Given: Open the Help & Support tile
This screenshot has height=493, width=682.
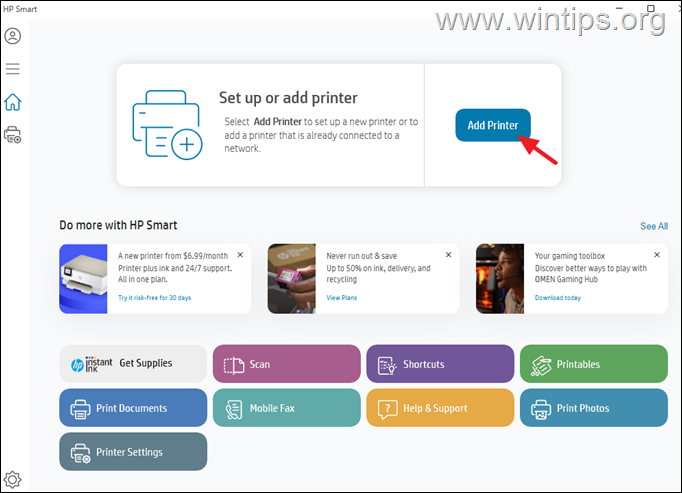Looking at the screenshot, I should click(x=440, y=408).
